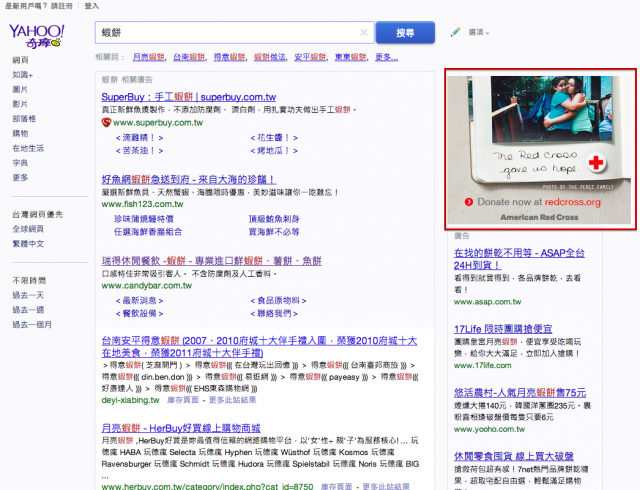
Task: Show more related terms via 更多...
Action: click(387, 57)
